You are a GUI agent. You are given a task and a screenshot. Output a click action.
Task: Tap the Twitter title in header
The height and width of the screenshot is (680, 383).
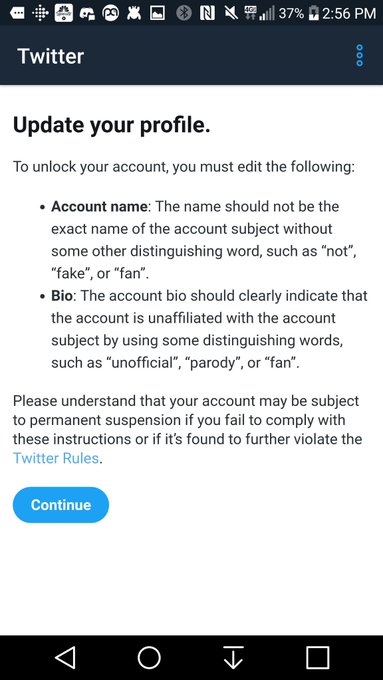[50, 56]
